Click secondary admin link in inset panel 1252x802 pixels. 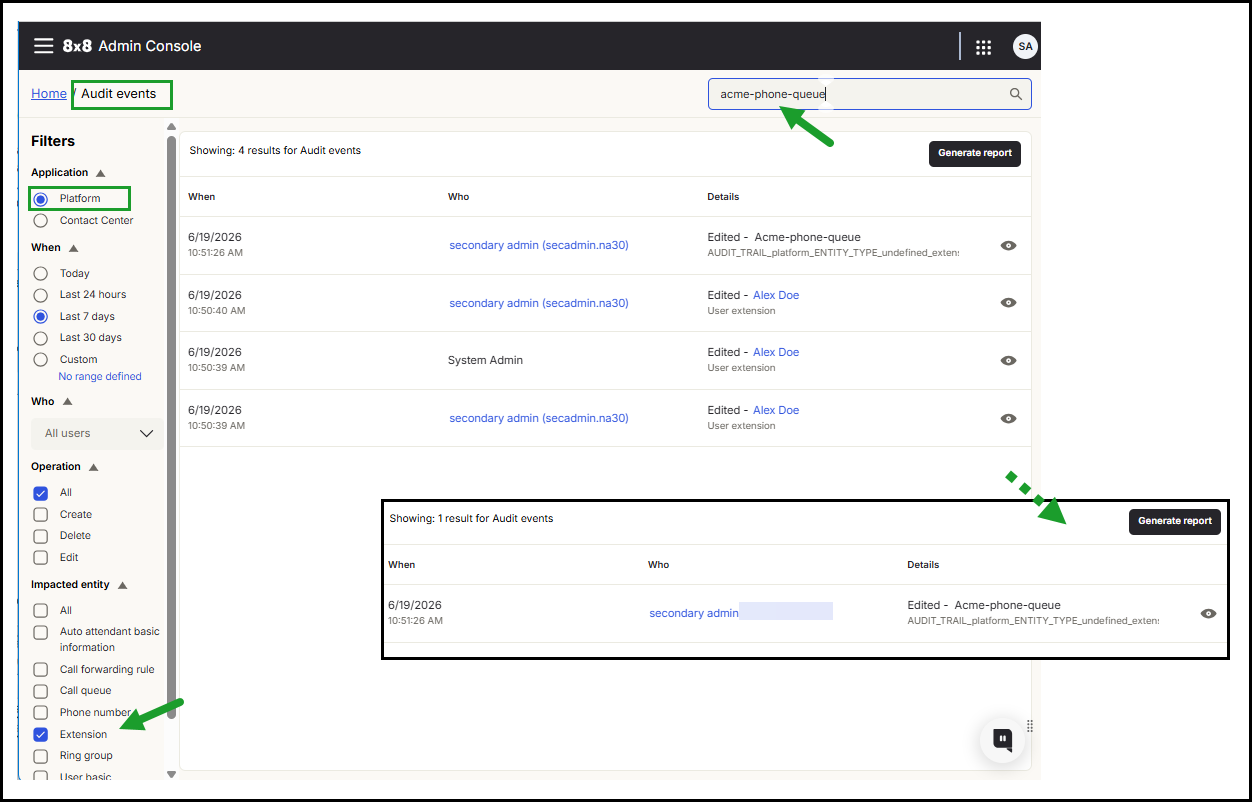point(694,613)
